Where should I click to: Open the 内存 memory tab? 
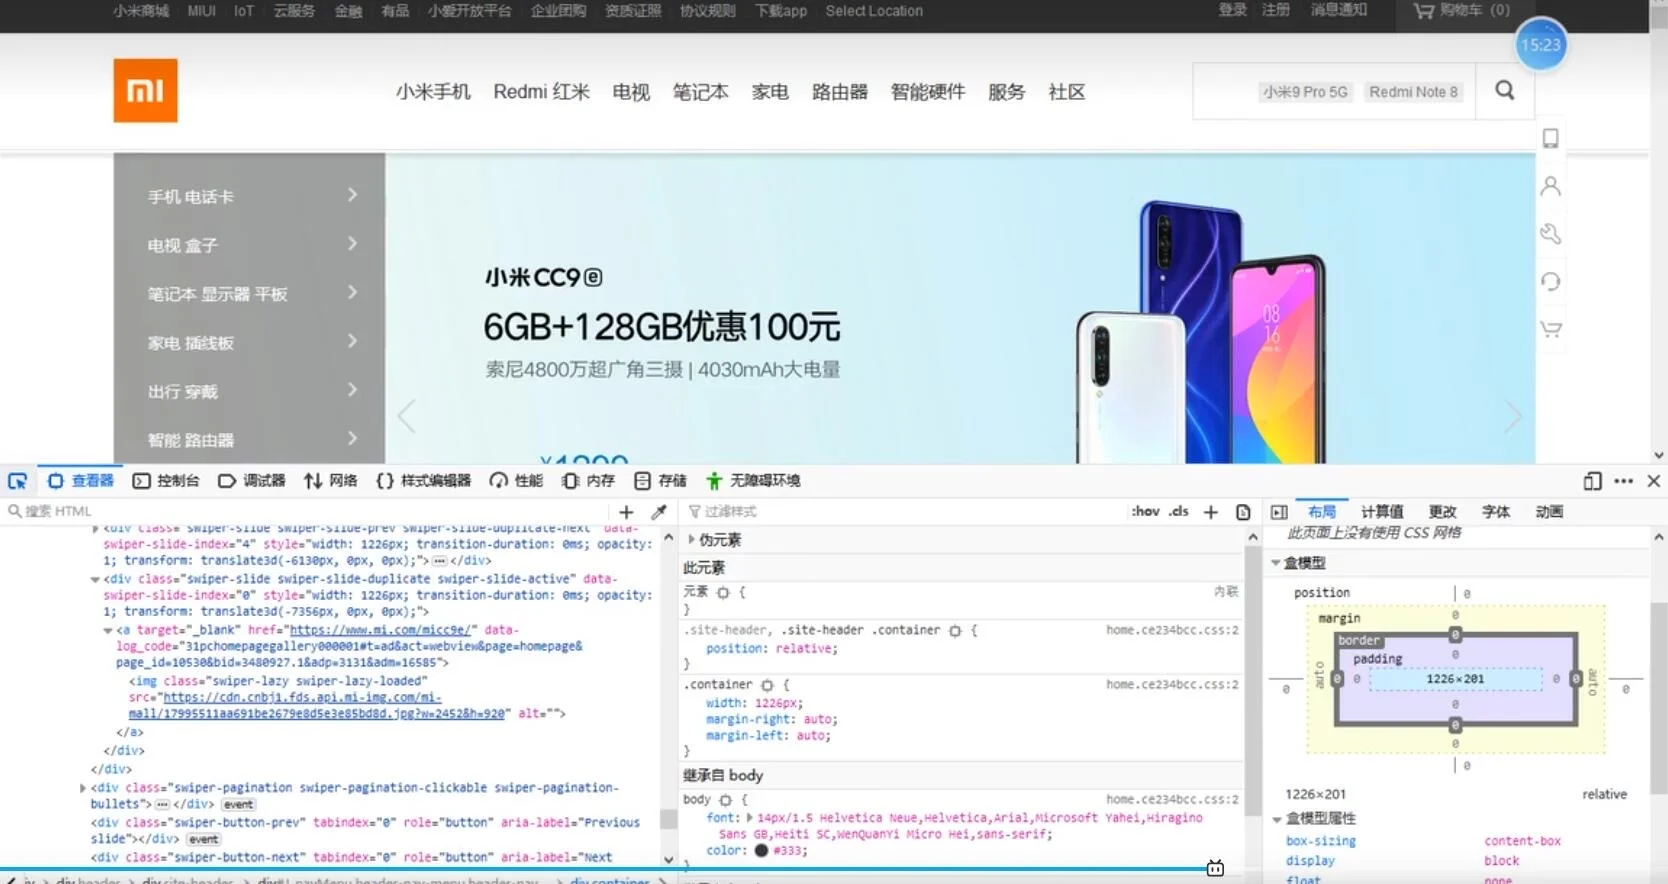pos(588,481)
